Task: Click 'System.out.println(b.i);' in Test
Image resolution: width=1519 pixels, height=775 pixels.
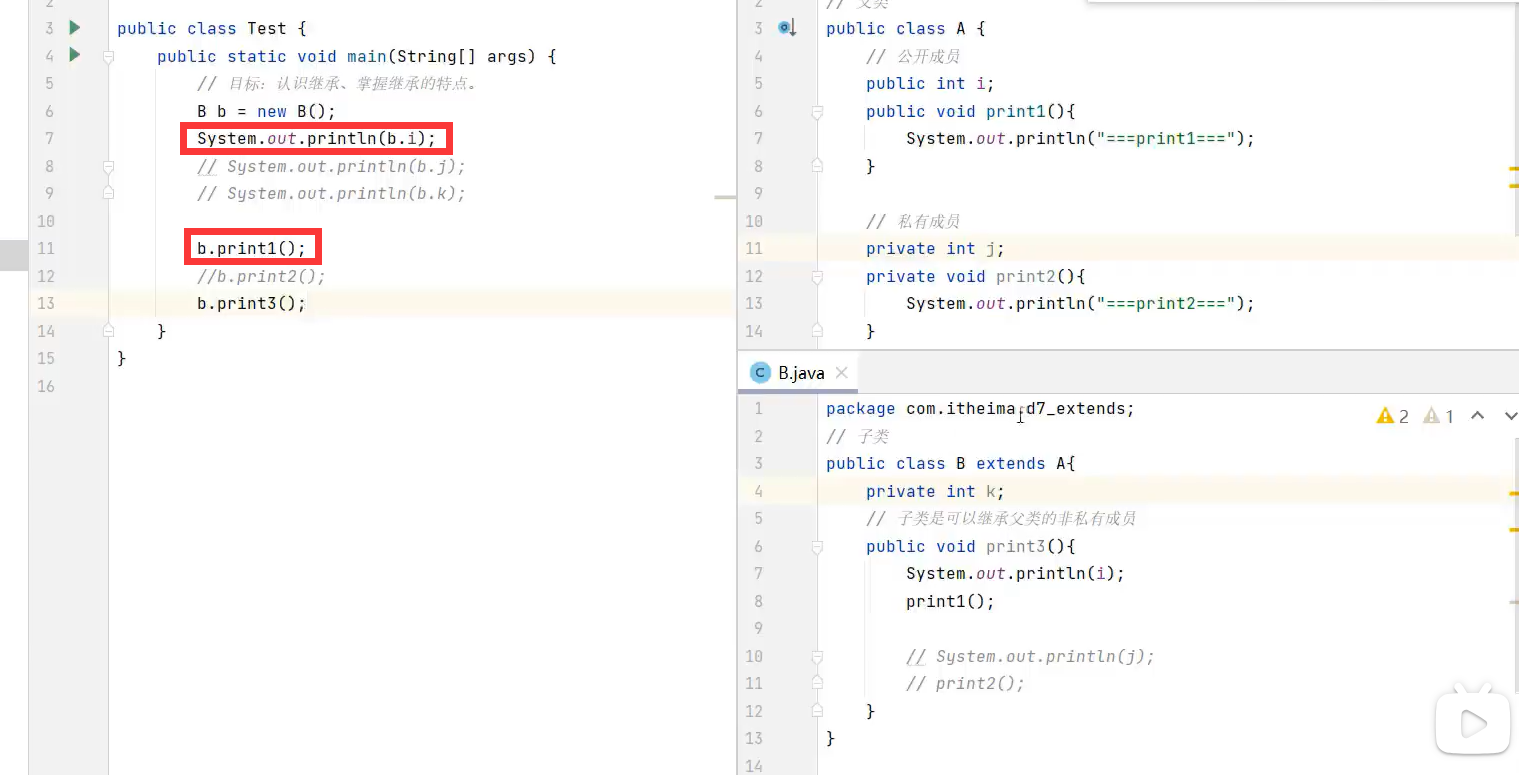Action: (x=316, y=138)
